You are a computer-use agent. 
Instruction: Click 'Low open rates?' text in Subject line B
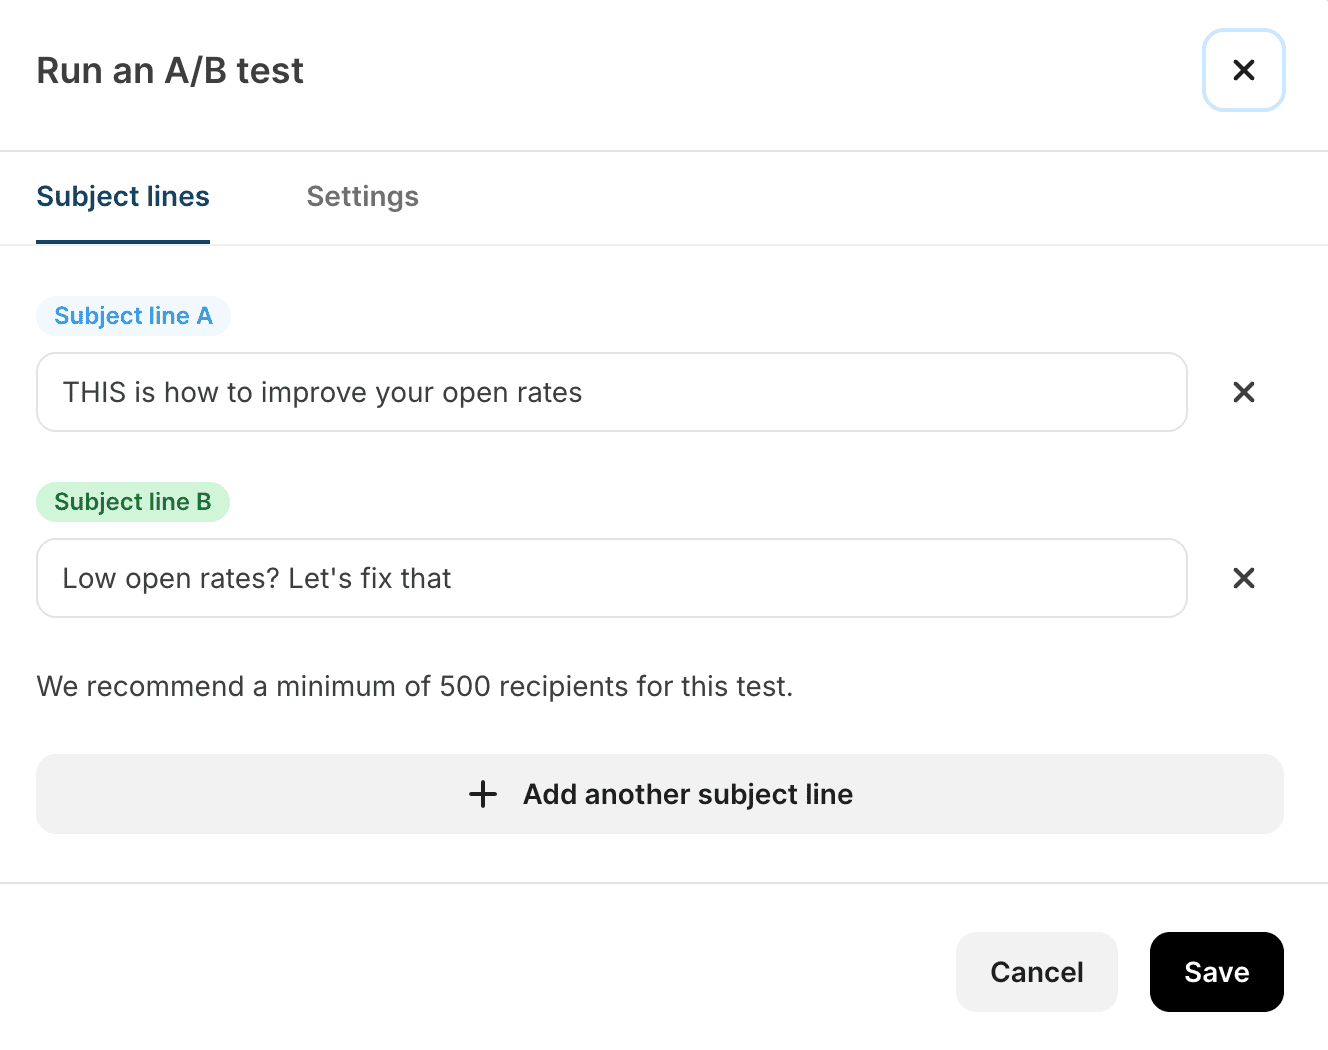[x=171, y=579]
